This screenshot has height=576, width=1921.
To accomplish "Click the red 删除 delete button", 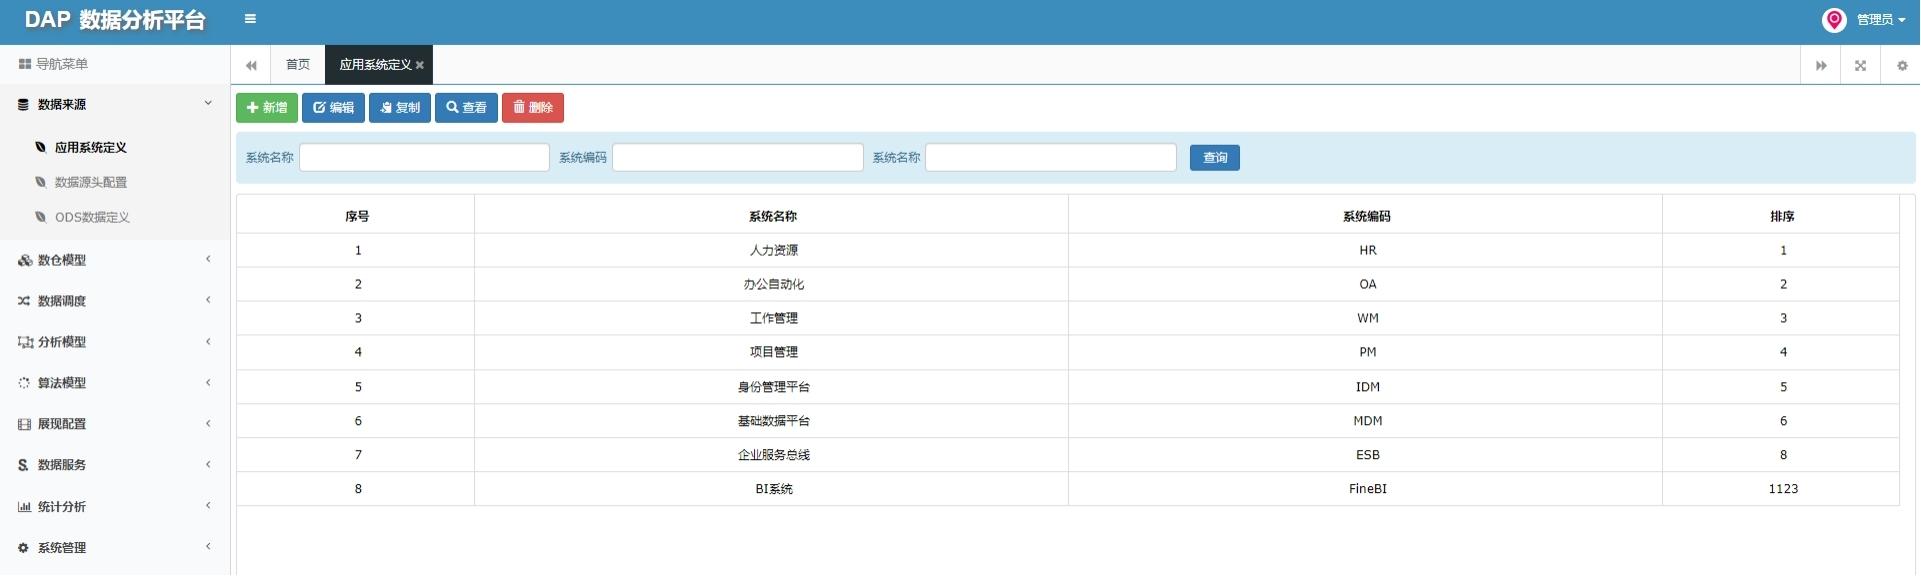I will click(533, 108).
